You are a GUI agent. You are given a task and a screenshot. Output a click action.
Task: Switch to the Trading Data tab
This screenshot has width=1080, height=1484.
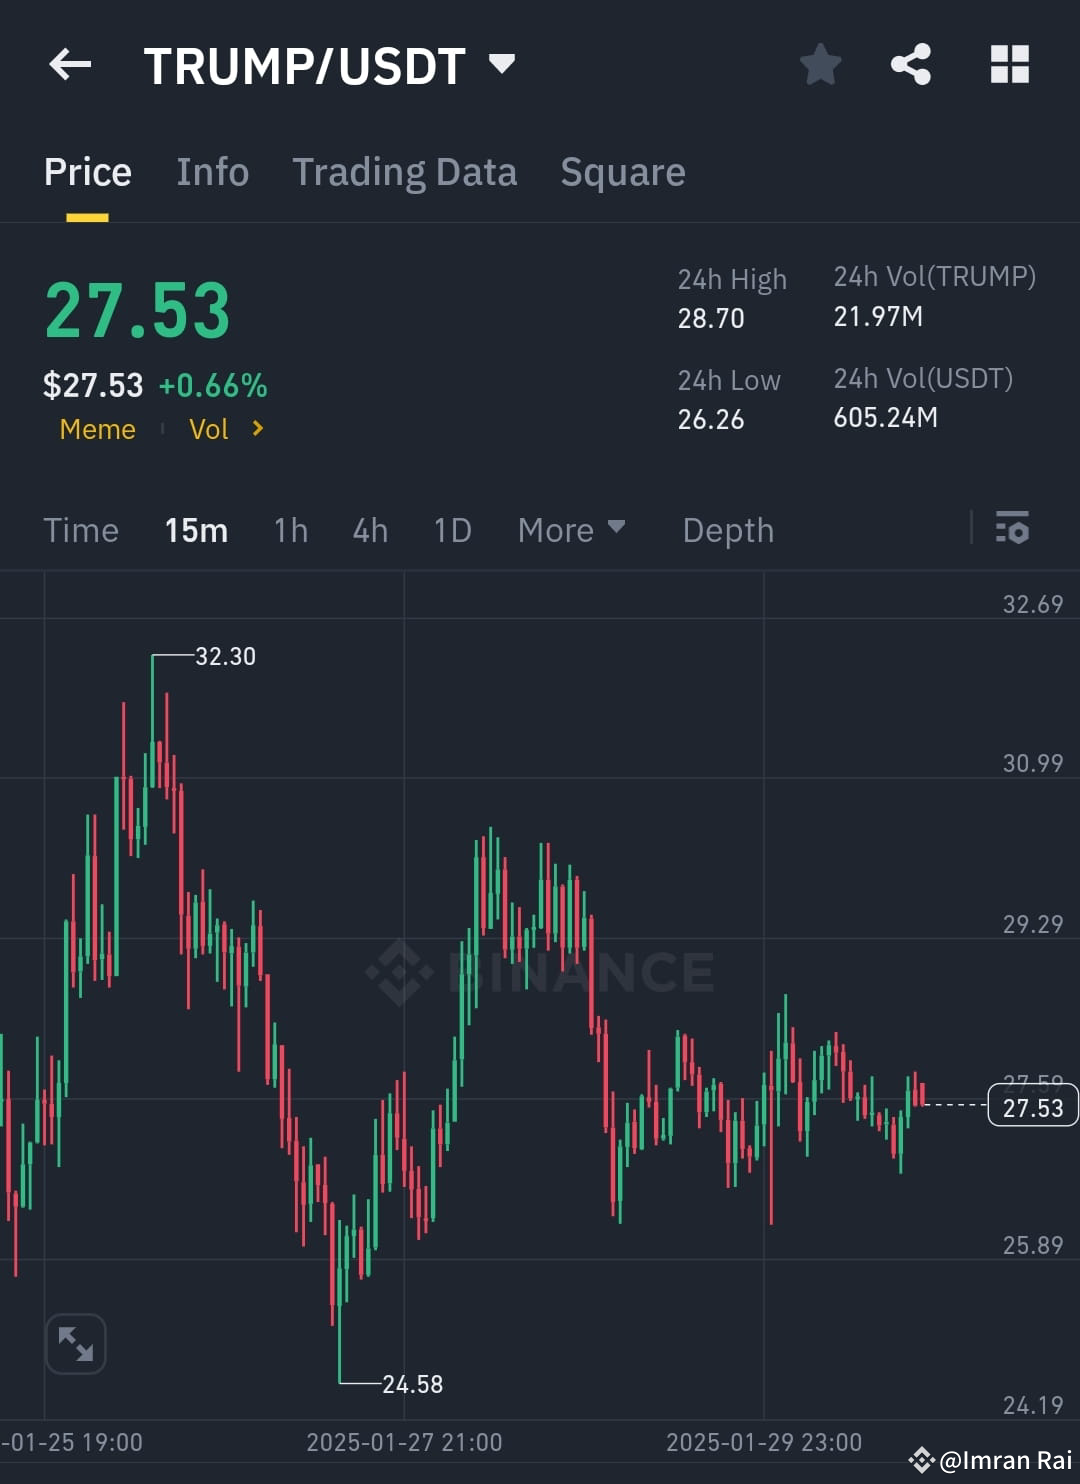[404, 171]
